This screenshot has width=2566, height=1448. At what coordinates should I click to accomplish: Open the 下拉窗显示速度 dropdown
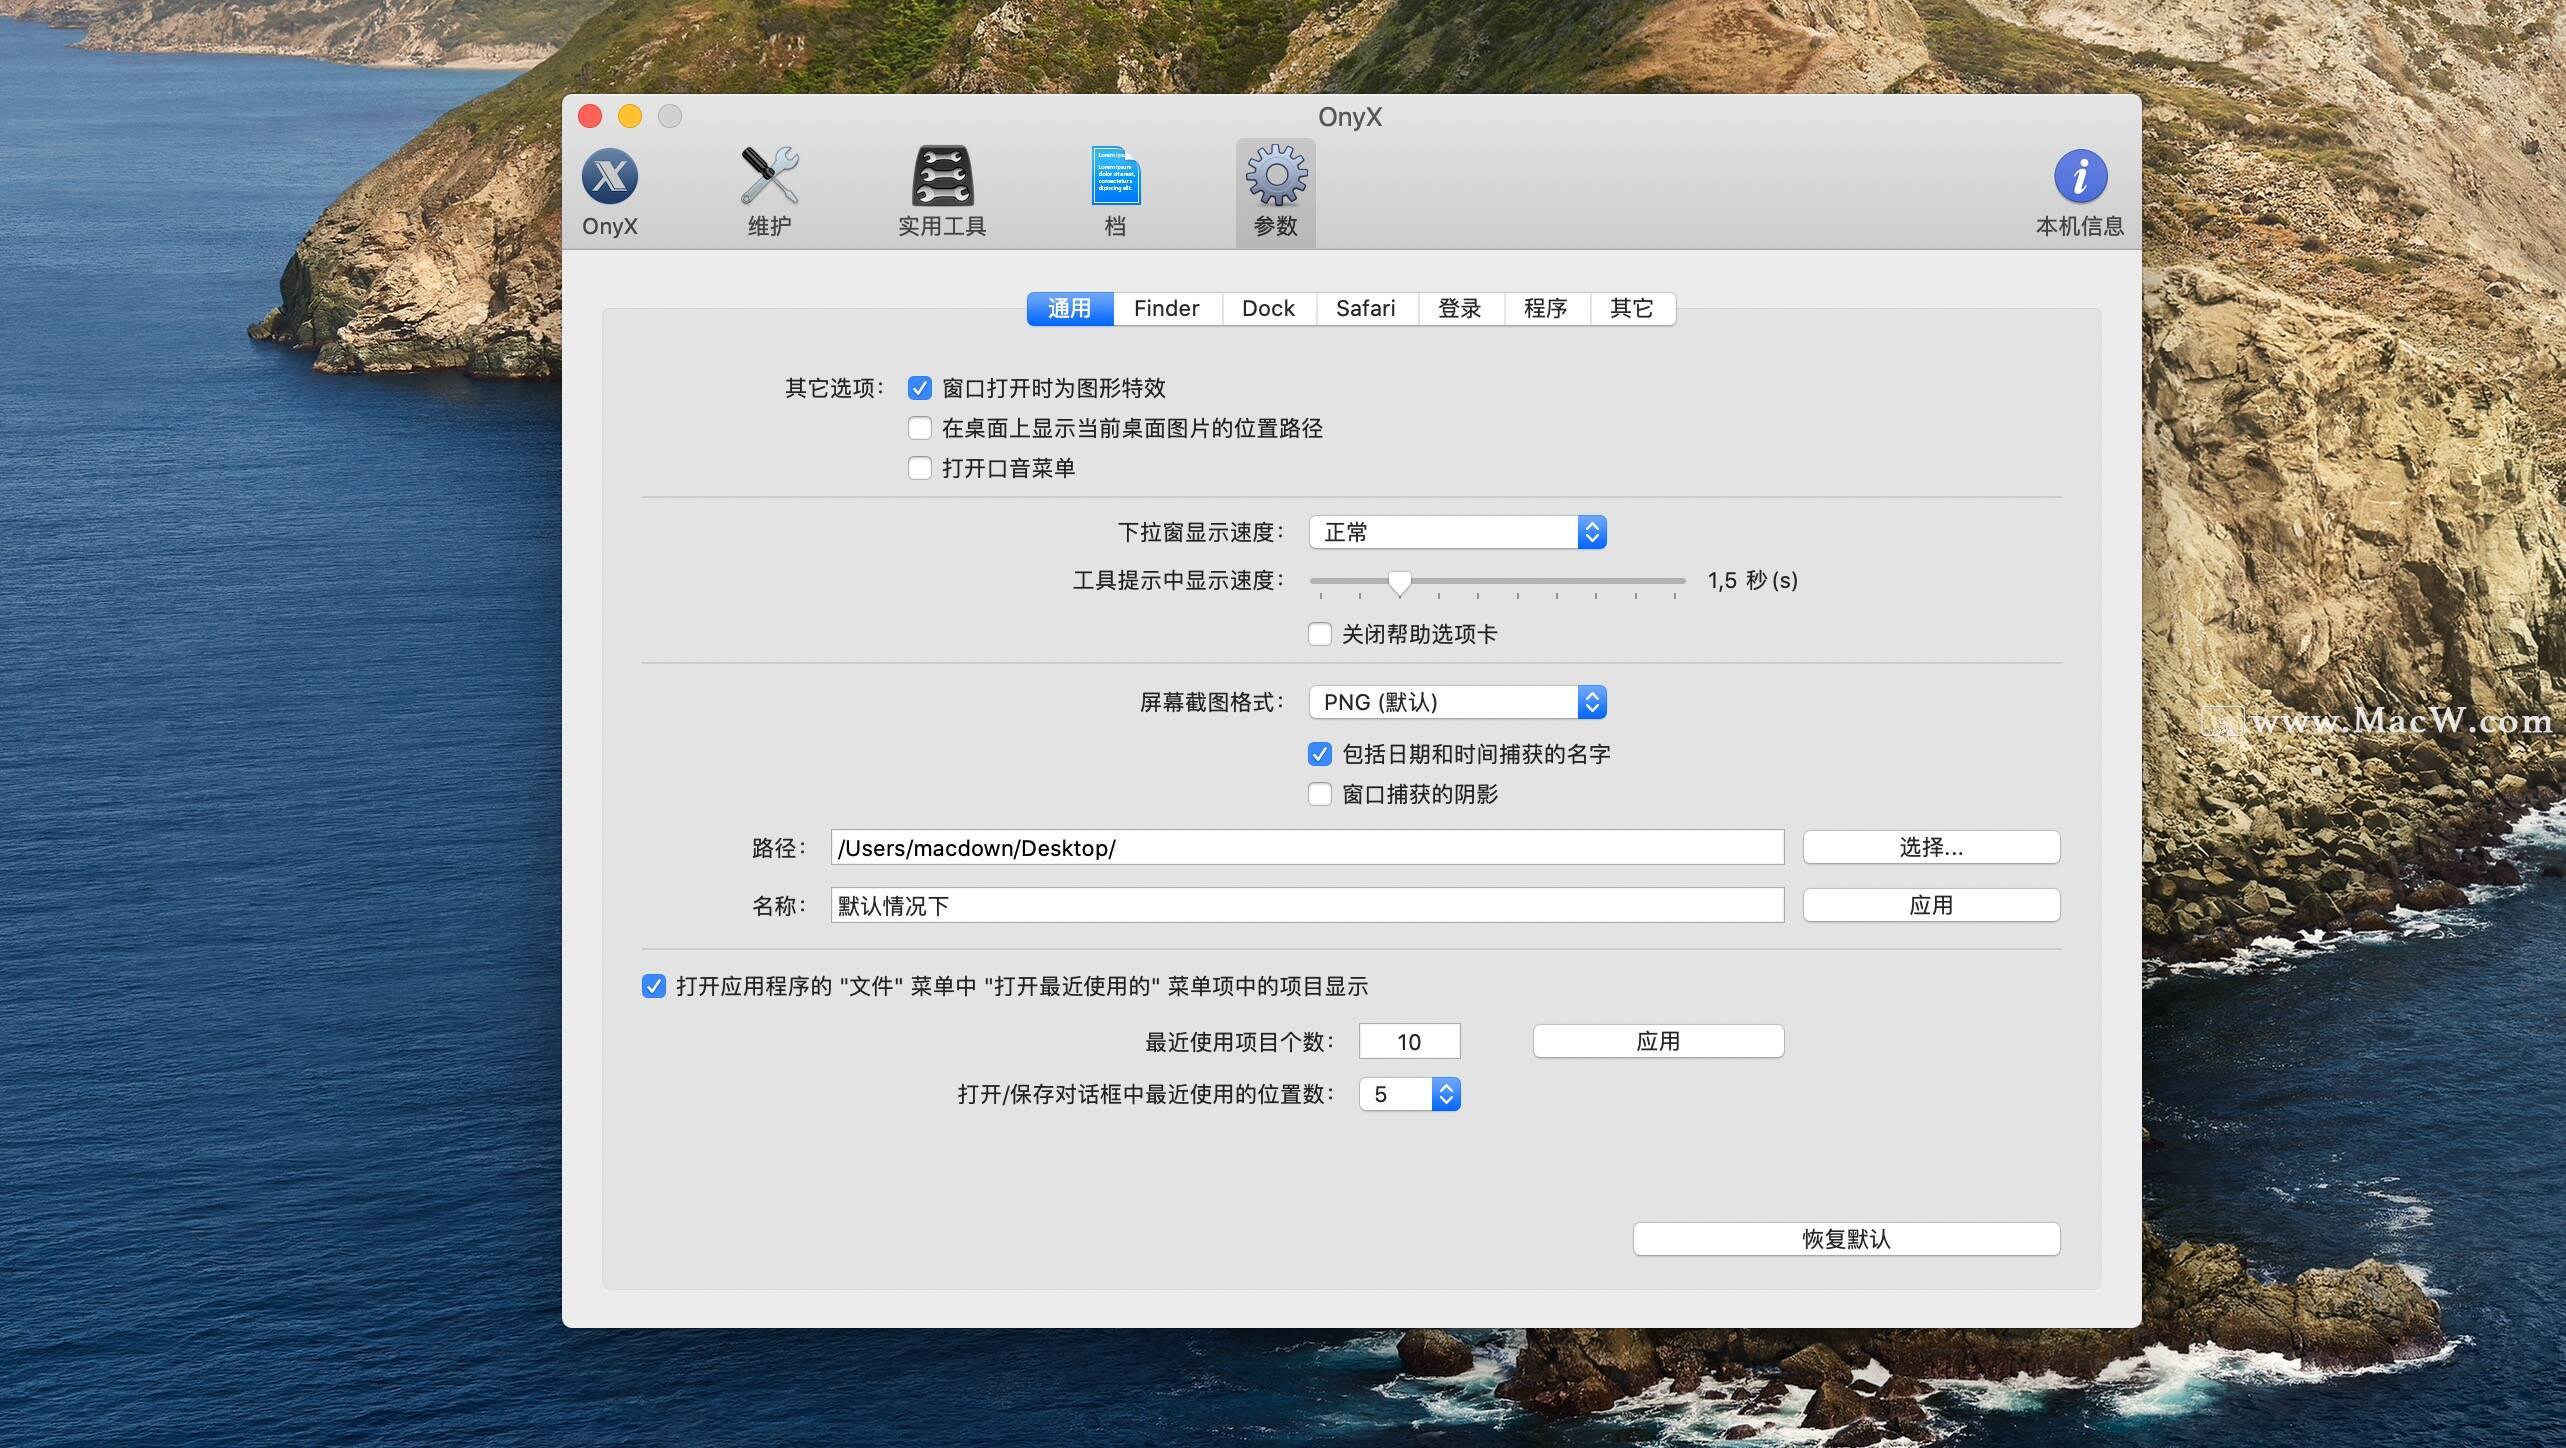pyautogui.click(x=1458, y=532)
